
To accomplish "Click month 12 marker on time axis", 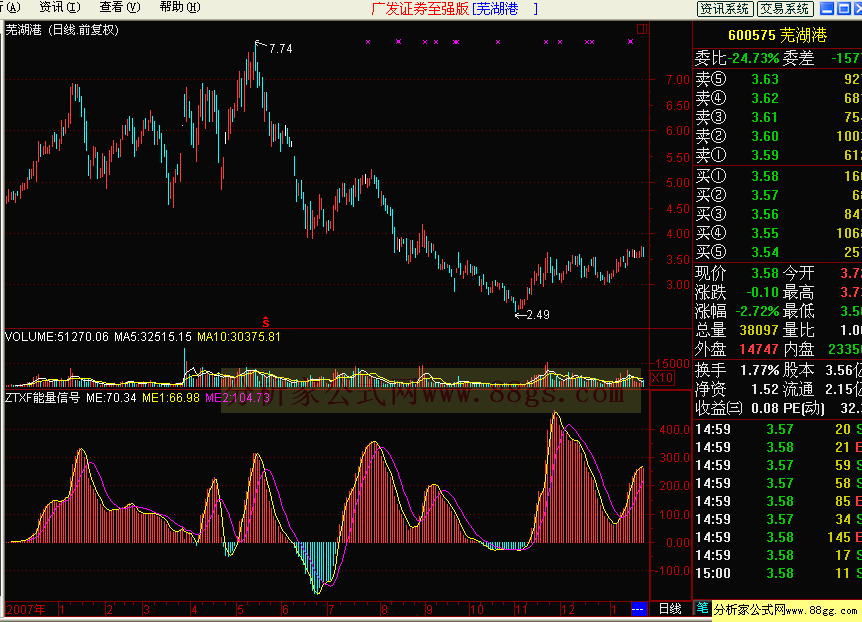I will pos(567,609).
